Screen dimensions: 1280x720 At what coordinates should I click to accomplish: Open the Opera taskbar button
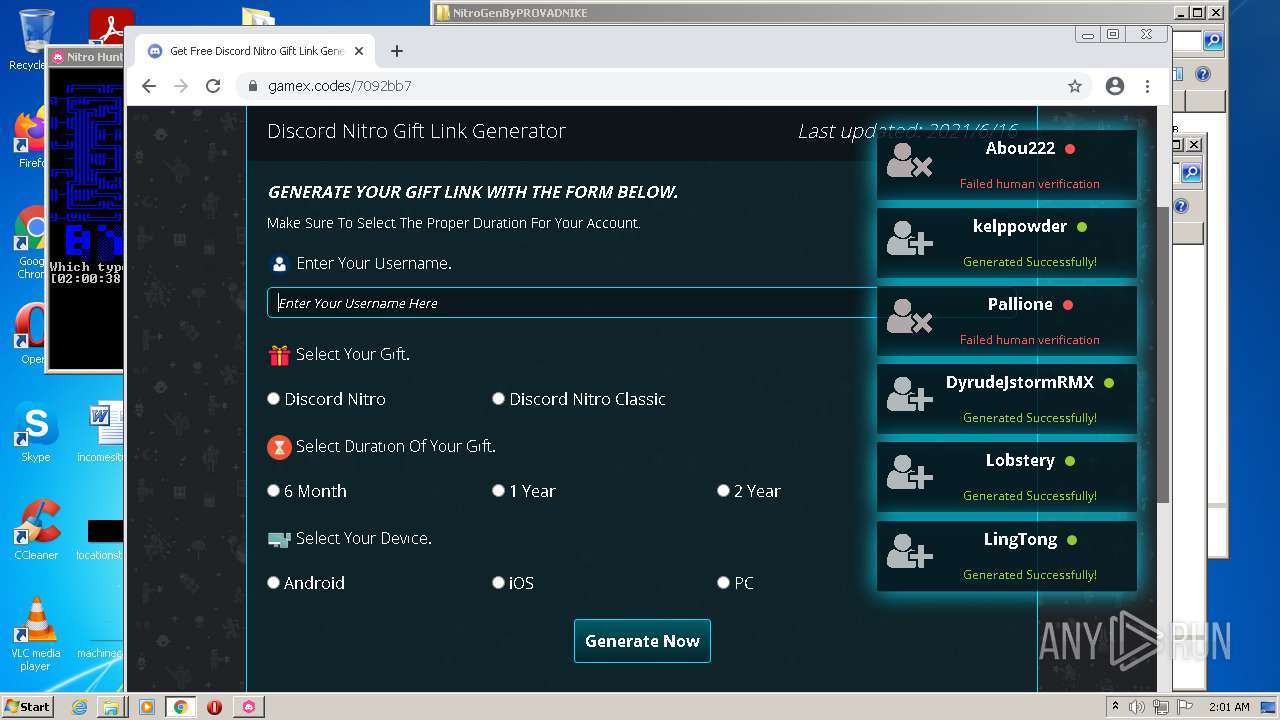(214, 707)
